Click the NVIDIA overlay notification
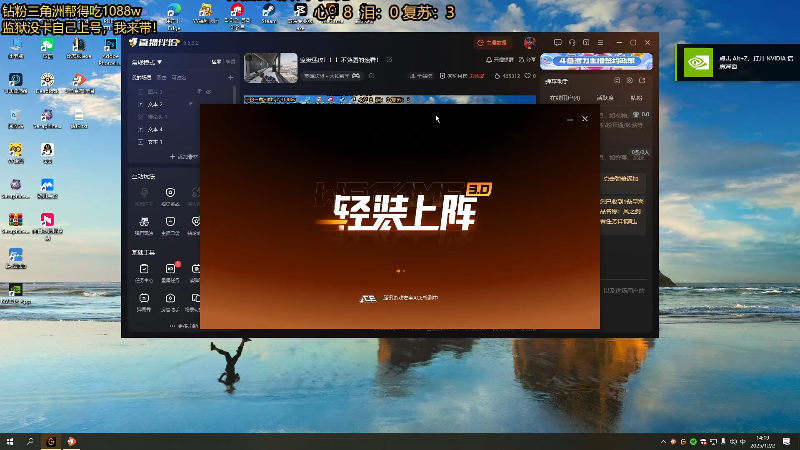The height and width of the screenshot is (450, 800). (738, 62)
